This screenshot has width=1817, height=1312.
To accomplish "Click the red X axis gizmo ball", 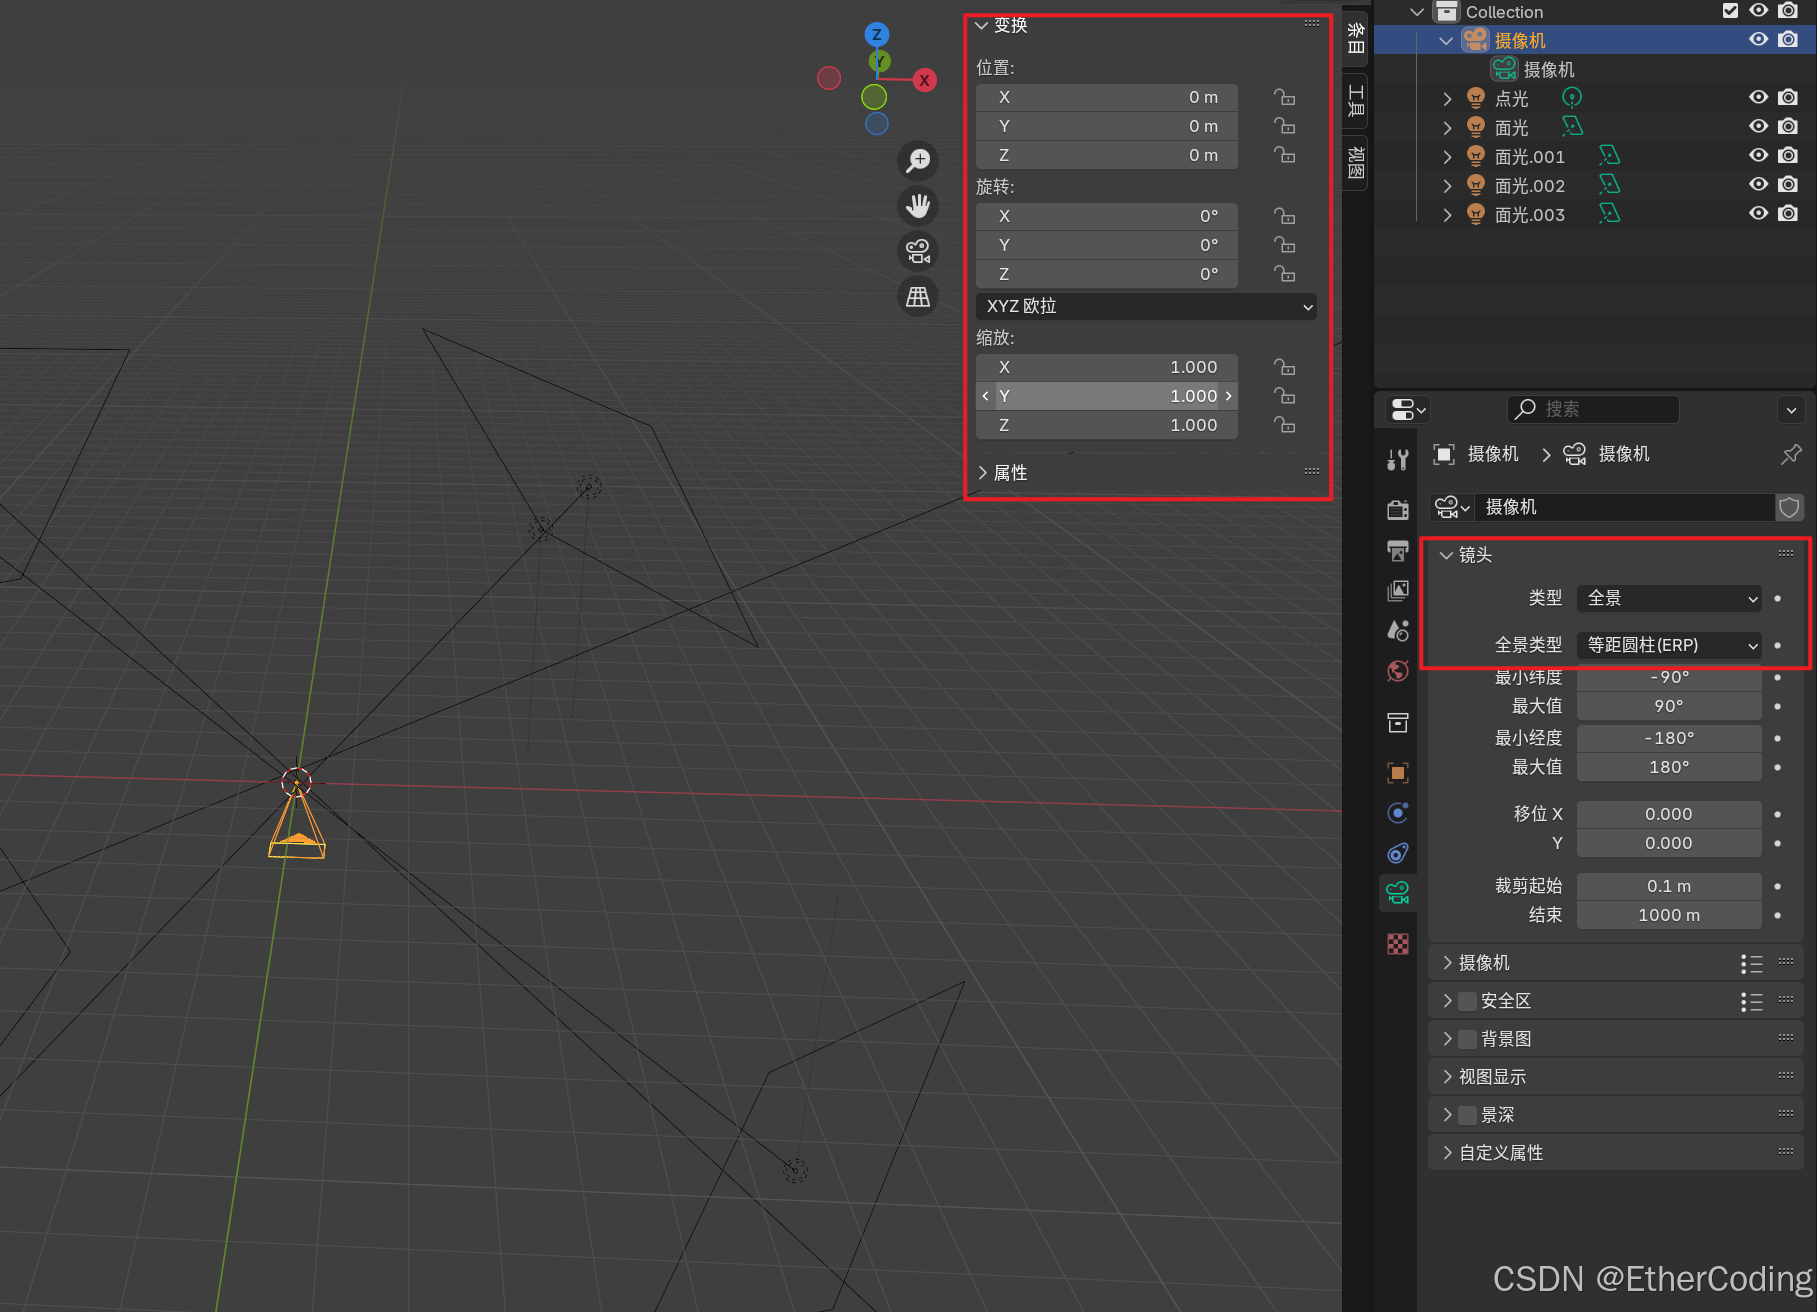I will 925,80.
